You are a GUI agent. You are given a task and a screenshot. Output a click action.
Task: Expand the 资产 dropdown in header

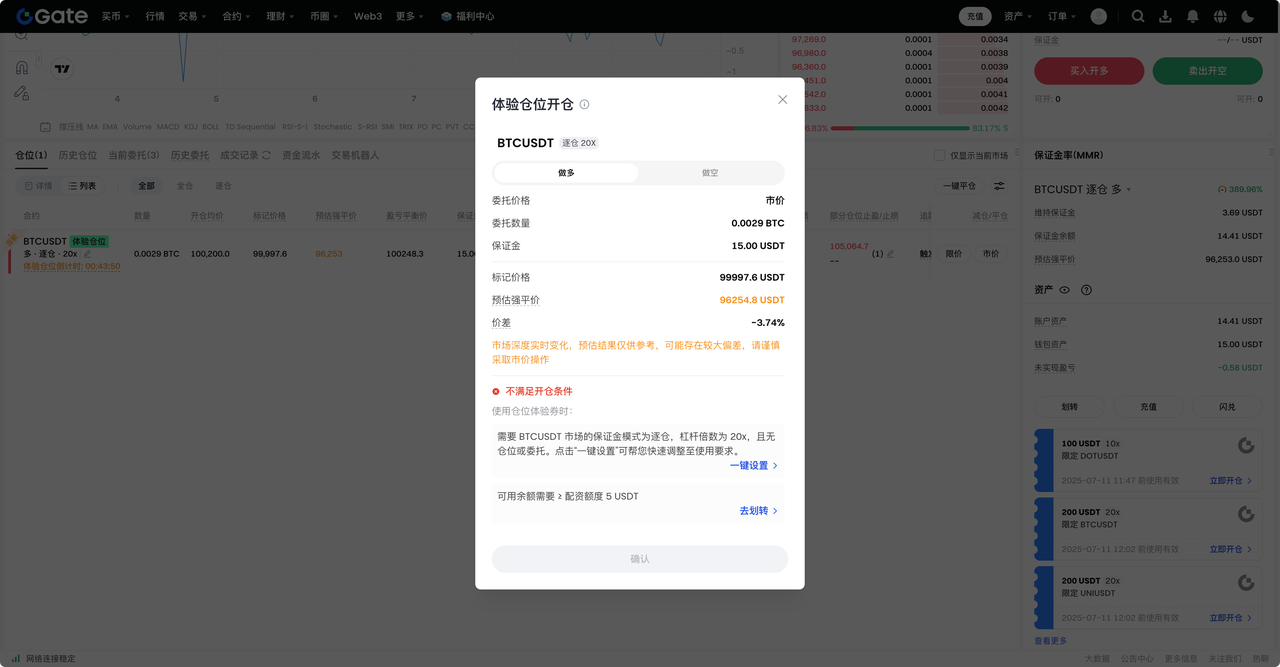pos(1018,16)
